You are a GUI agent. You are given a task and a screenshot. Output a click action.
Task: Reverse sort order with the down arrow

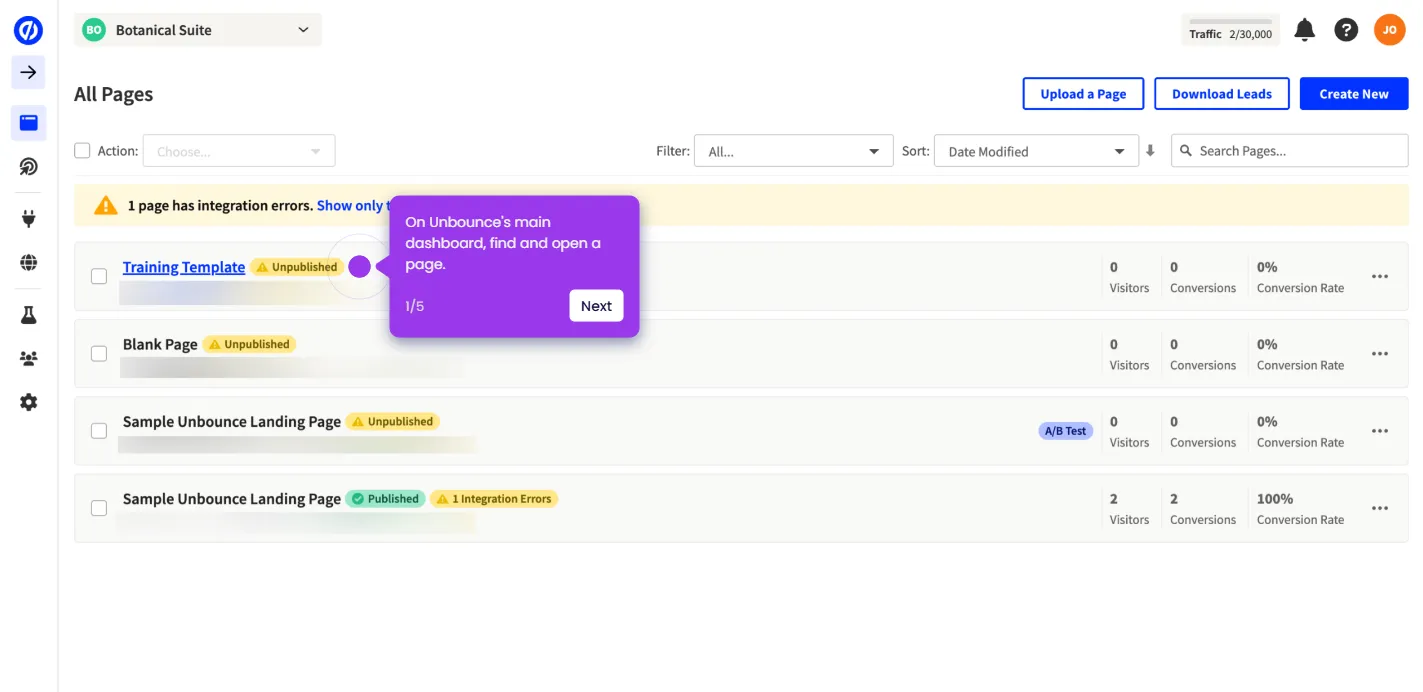[x=1150, y=151]
